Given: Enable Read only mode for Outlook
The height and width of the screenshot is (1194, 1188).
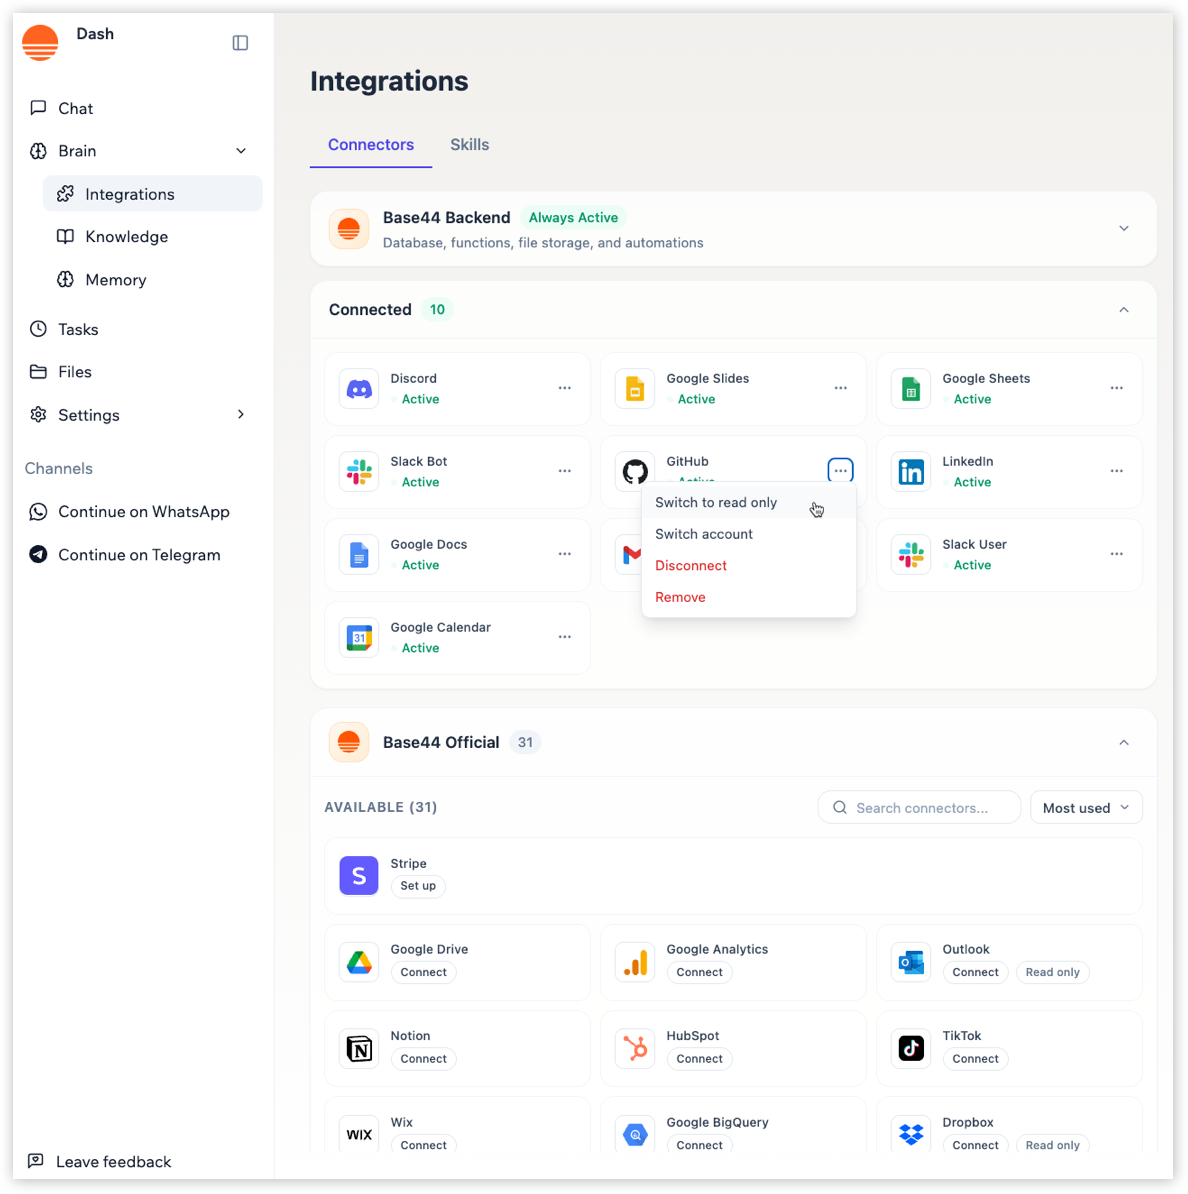Looking at the screenshot, I should (x=1052, y=971).
